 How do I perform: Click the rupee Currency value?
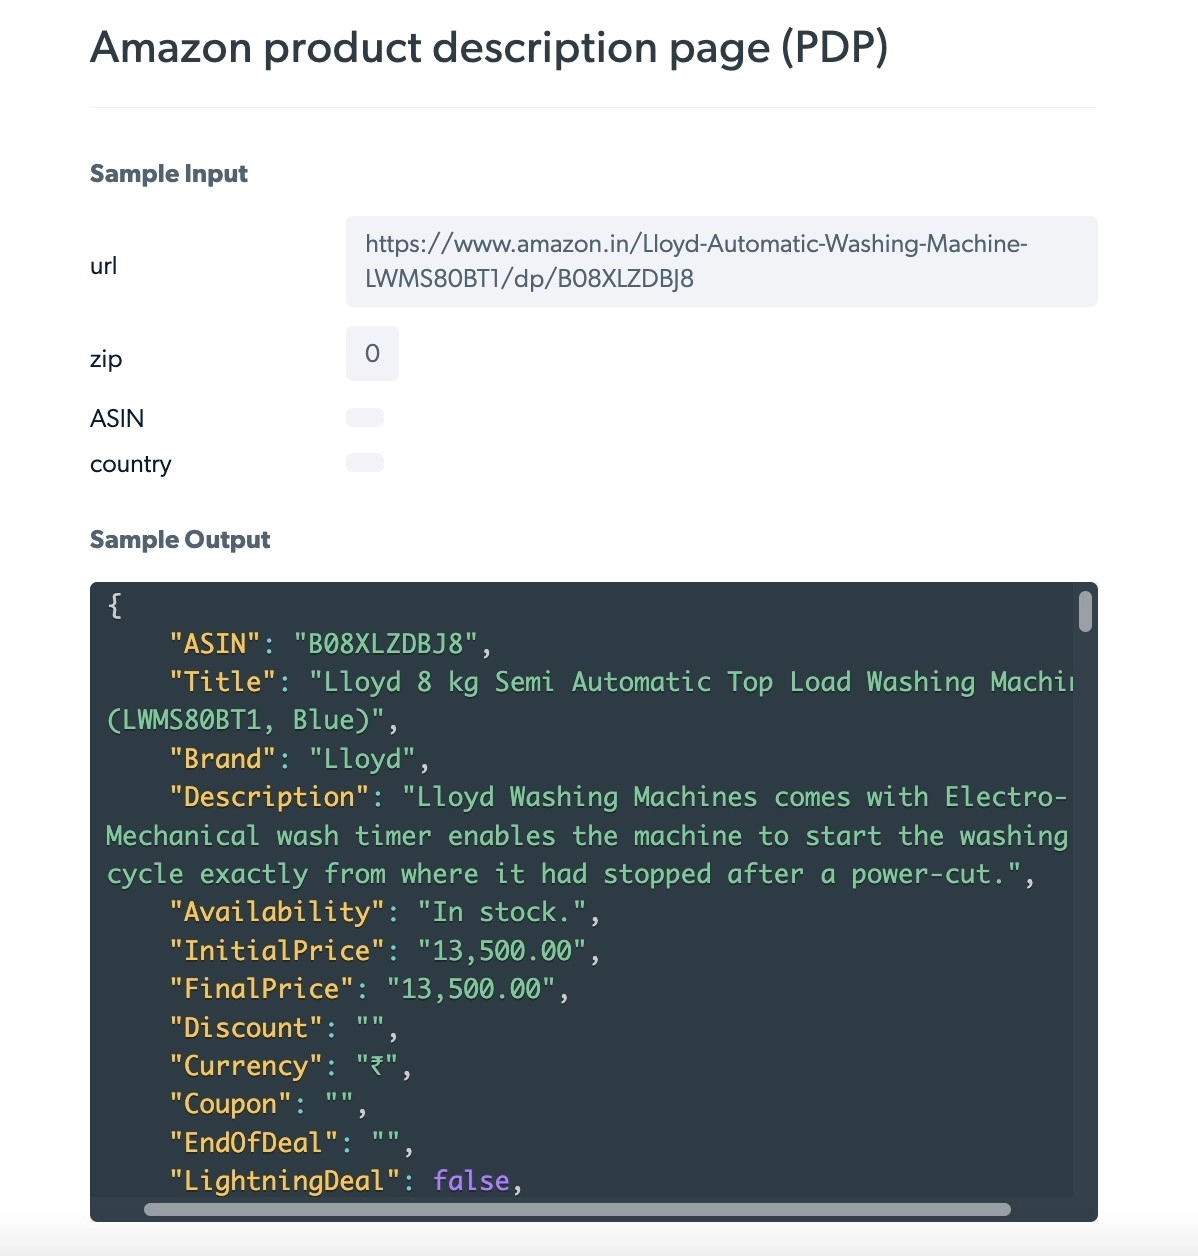(x=377, y=1066)
